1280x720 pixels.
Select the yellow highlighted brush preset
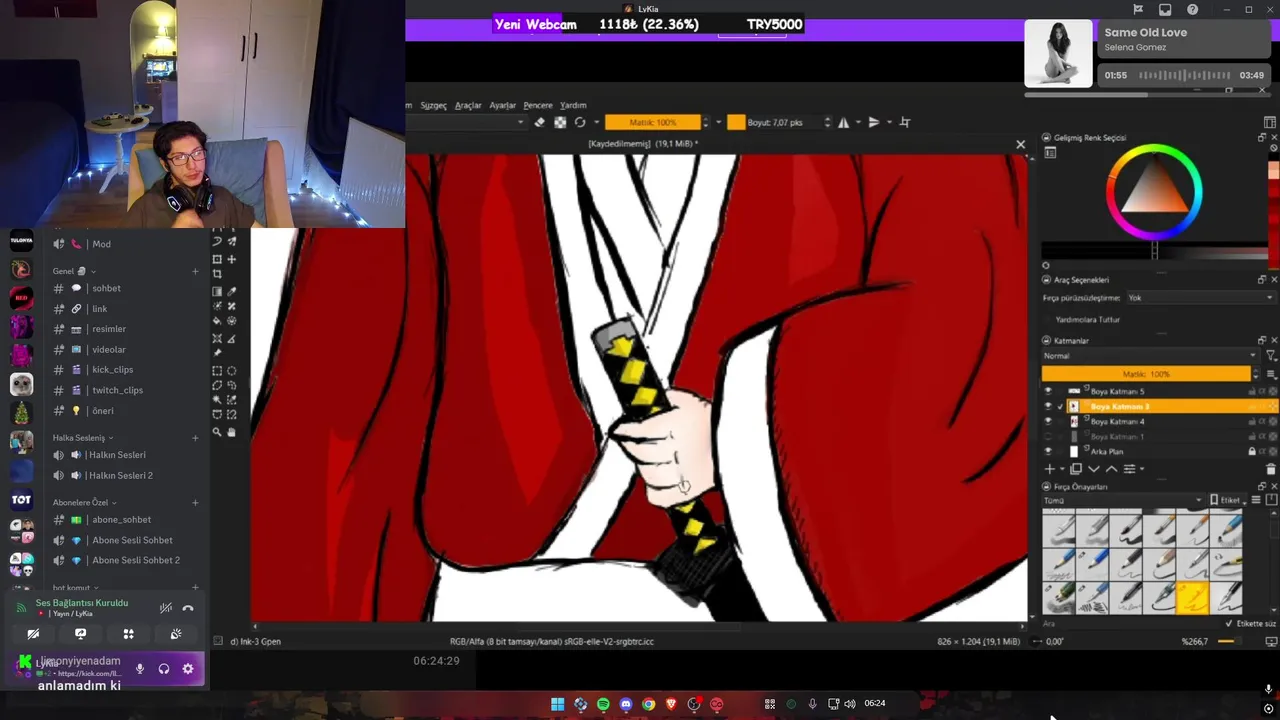coord(1192,598)
